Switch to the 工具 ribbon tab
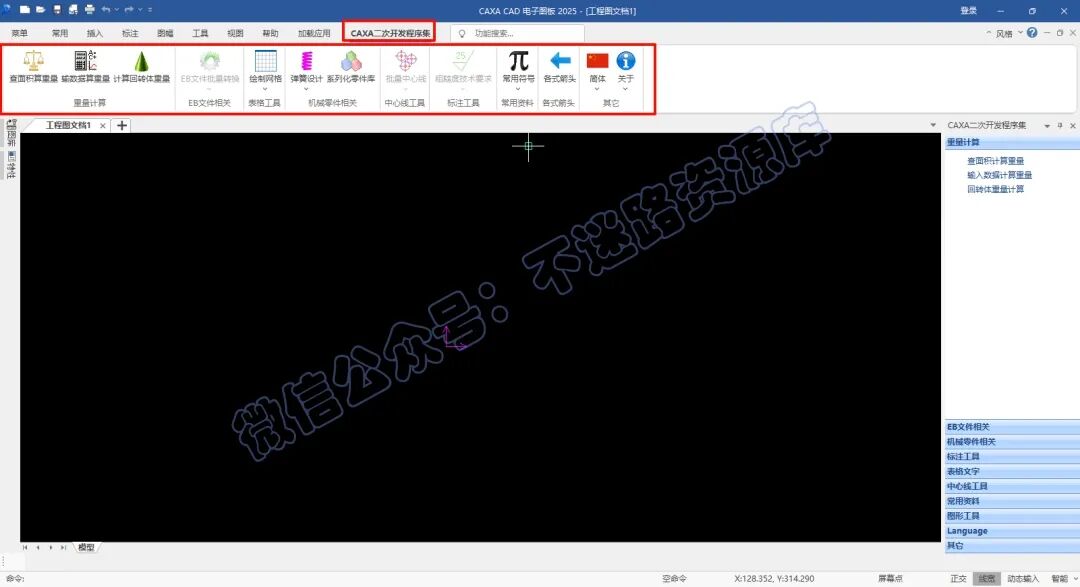This screenshot has height=587, width=1080. (x=200, y=33)
